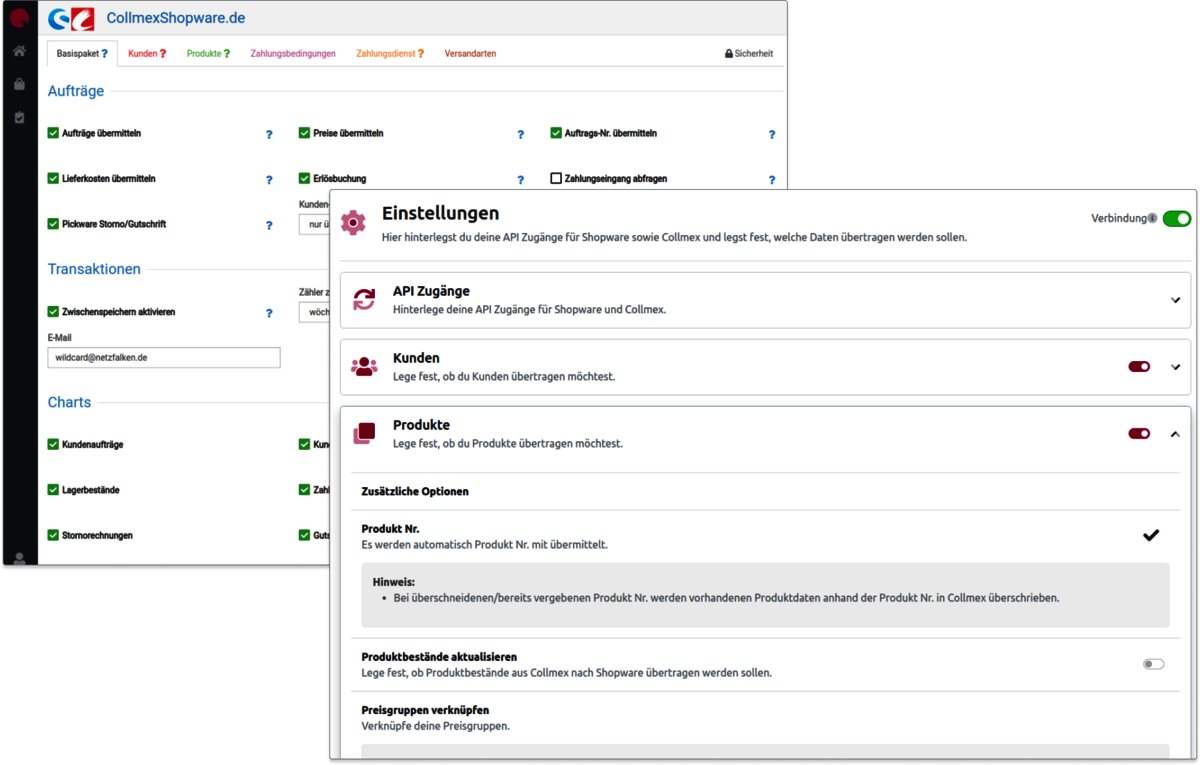Viewport: 1200px width, 765px height.
Task: Switch to the Basispaket tab
Action: point(82,54)
